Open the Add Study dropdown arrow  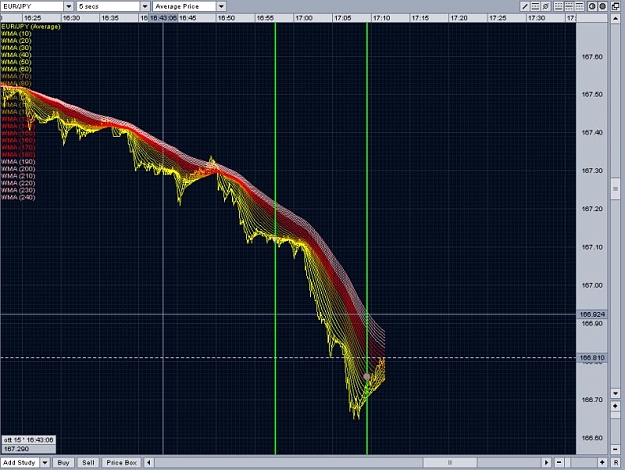click(x=45, y=462)
